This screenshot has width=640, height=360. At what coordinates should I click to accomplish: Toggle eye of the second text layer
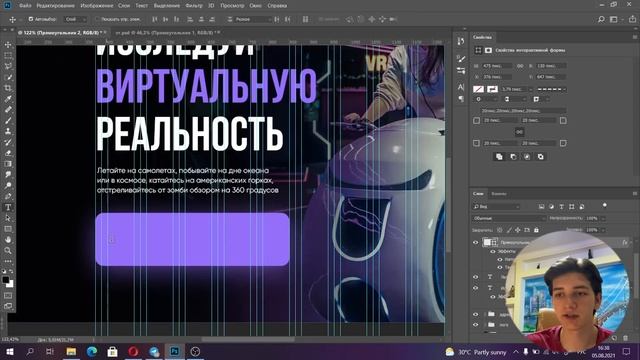[476, 288]
